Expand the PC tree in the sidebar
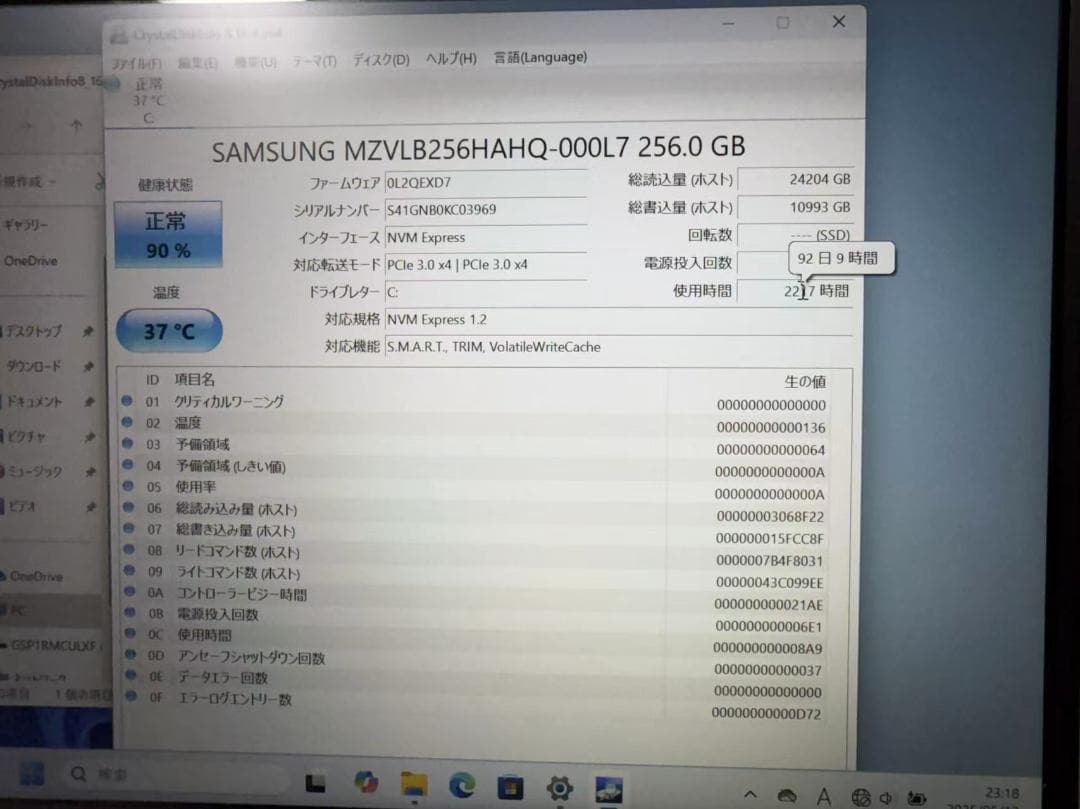The height and width of the screenshot is (809, 1080). click(x=22, y=608)
